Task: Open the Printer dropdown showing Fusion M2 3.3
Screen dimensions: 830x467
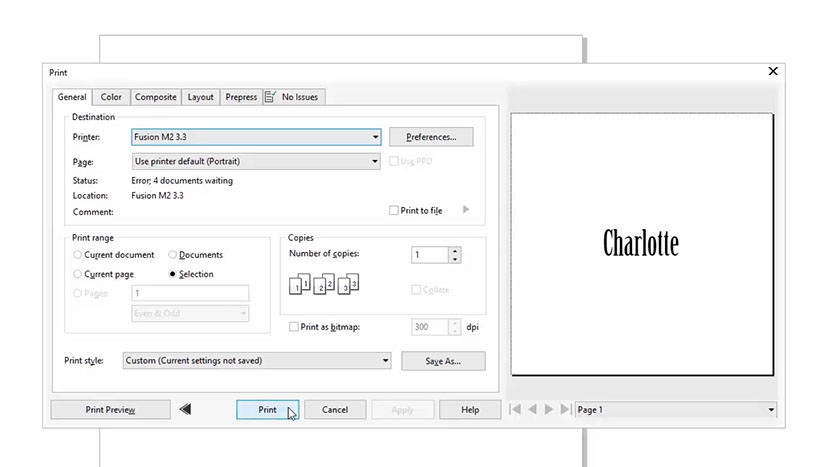Action: [x=256, y=137]
